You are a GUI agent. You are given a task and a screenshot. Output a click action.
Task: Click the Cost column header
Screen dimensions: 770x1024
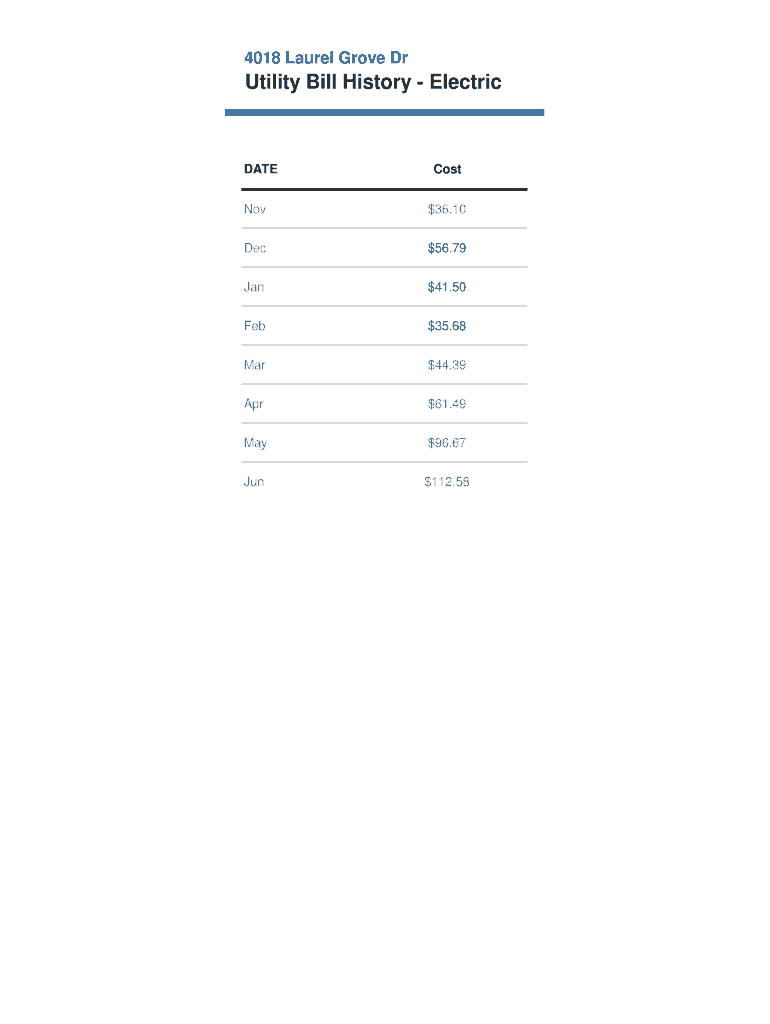tap(447, 169)
